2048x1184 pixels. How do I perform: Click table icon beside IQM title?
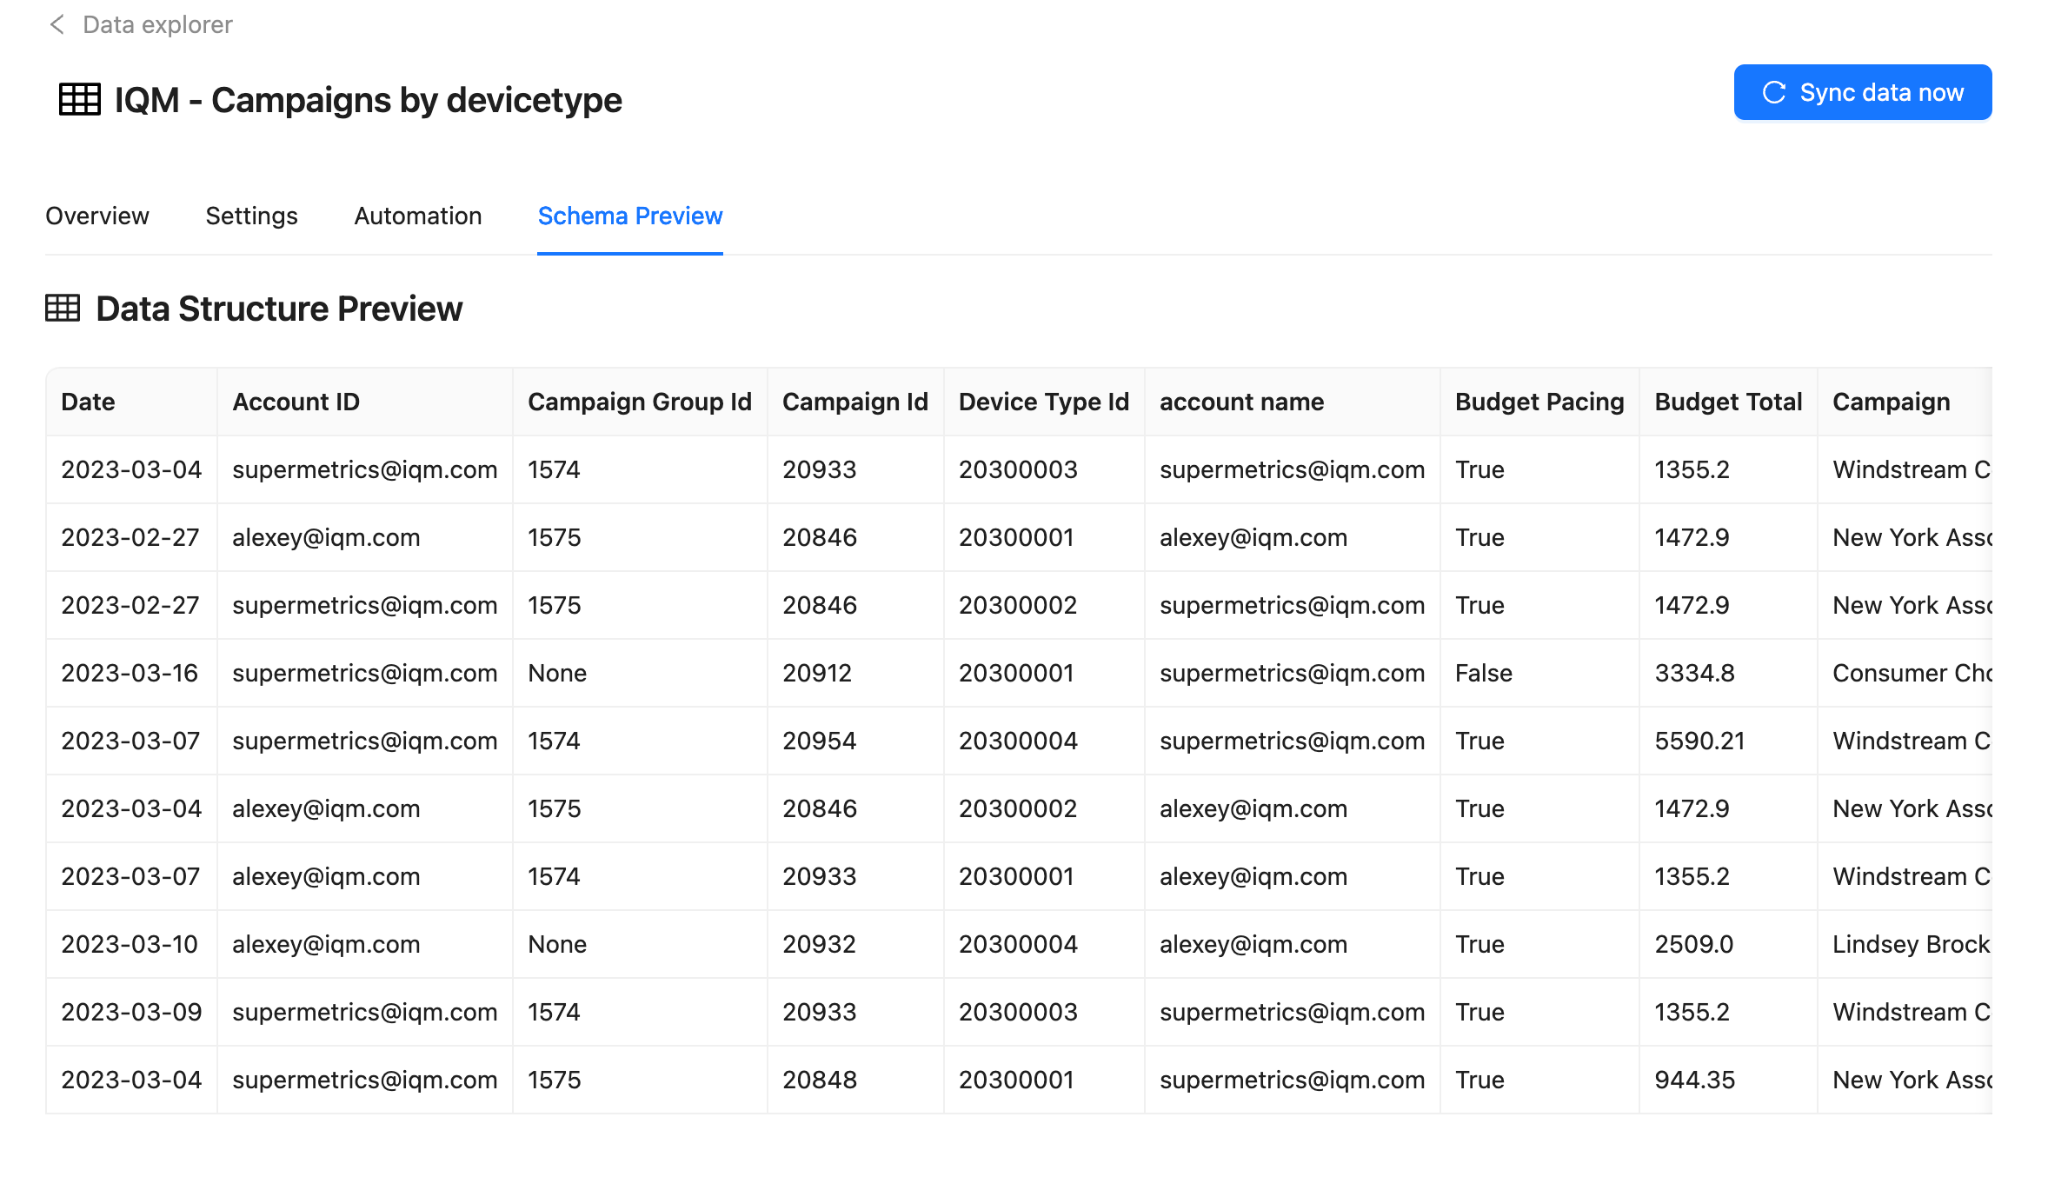tap(80, 100)
